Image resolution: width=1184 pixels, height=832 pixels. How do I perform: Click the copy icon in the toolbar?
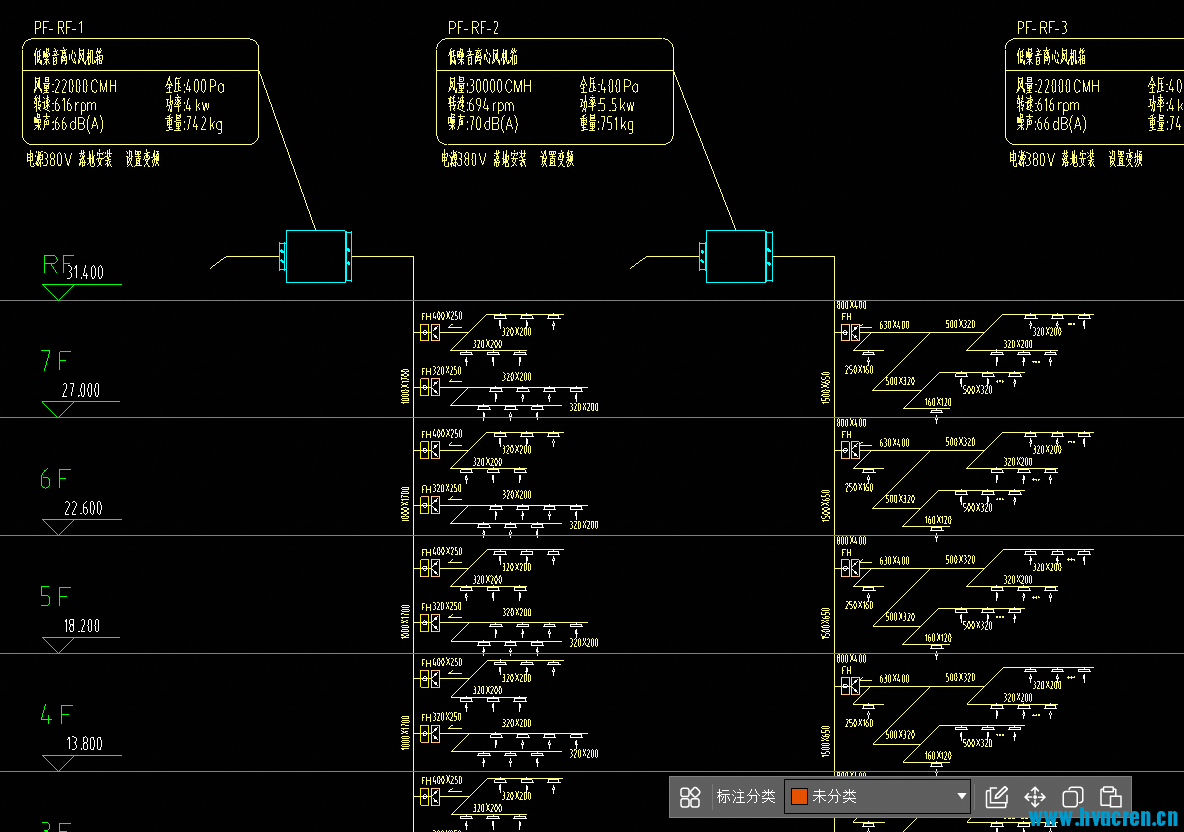(1072, 796)
